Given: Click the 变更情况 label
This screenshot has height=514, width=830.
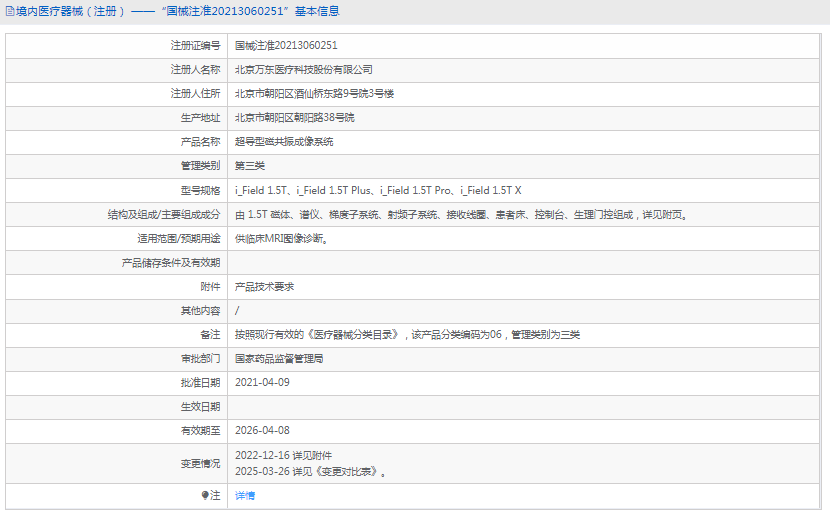Looking at the screenshot, I should tap(200, 463).
